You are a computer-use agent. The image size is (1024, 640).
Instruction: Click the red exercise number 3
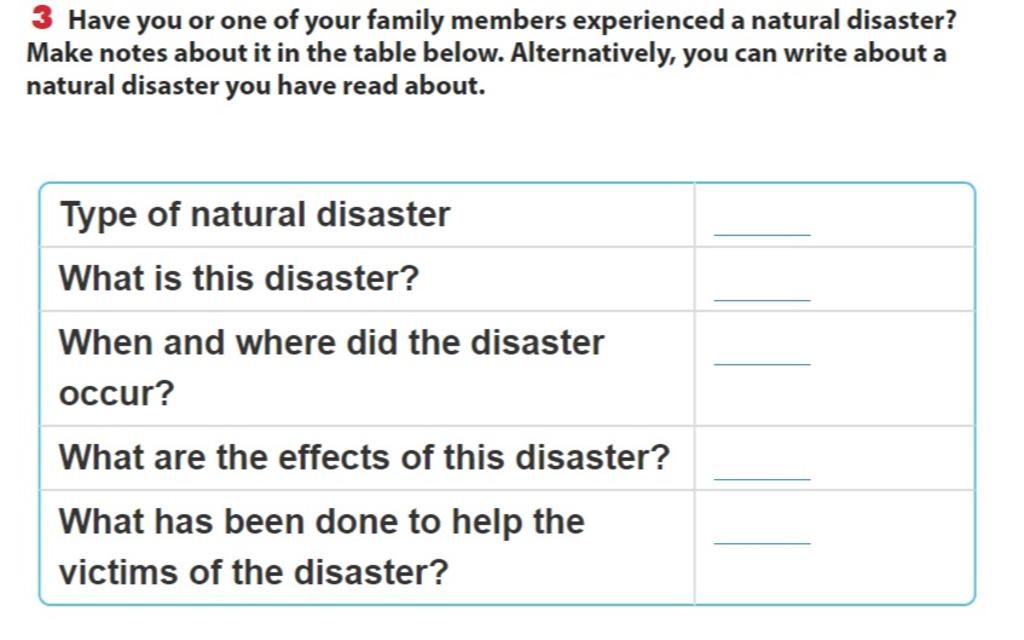41,19
